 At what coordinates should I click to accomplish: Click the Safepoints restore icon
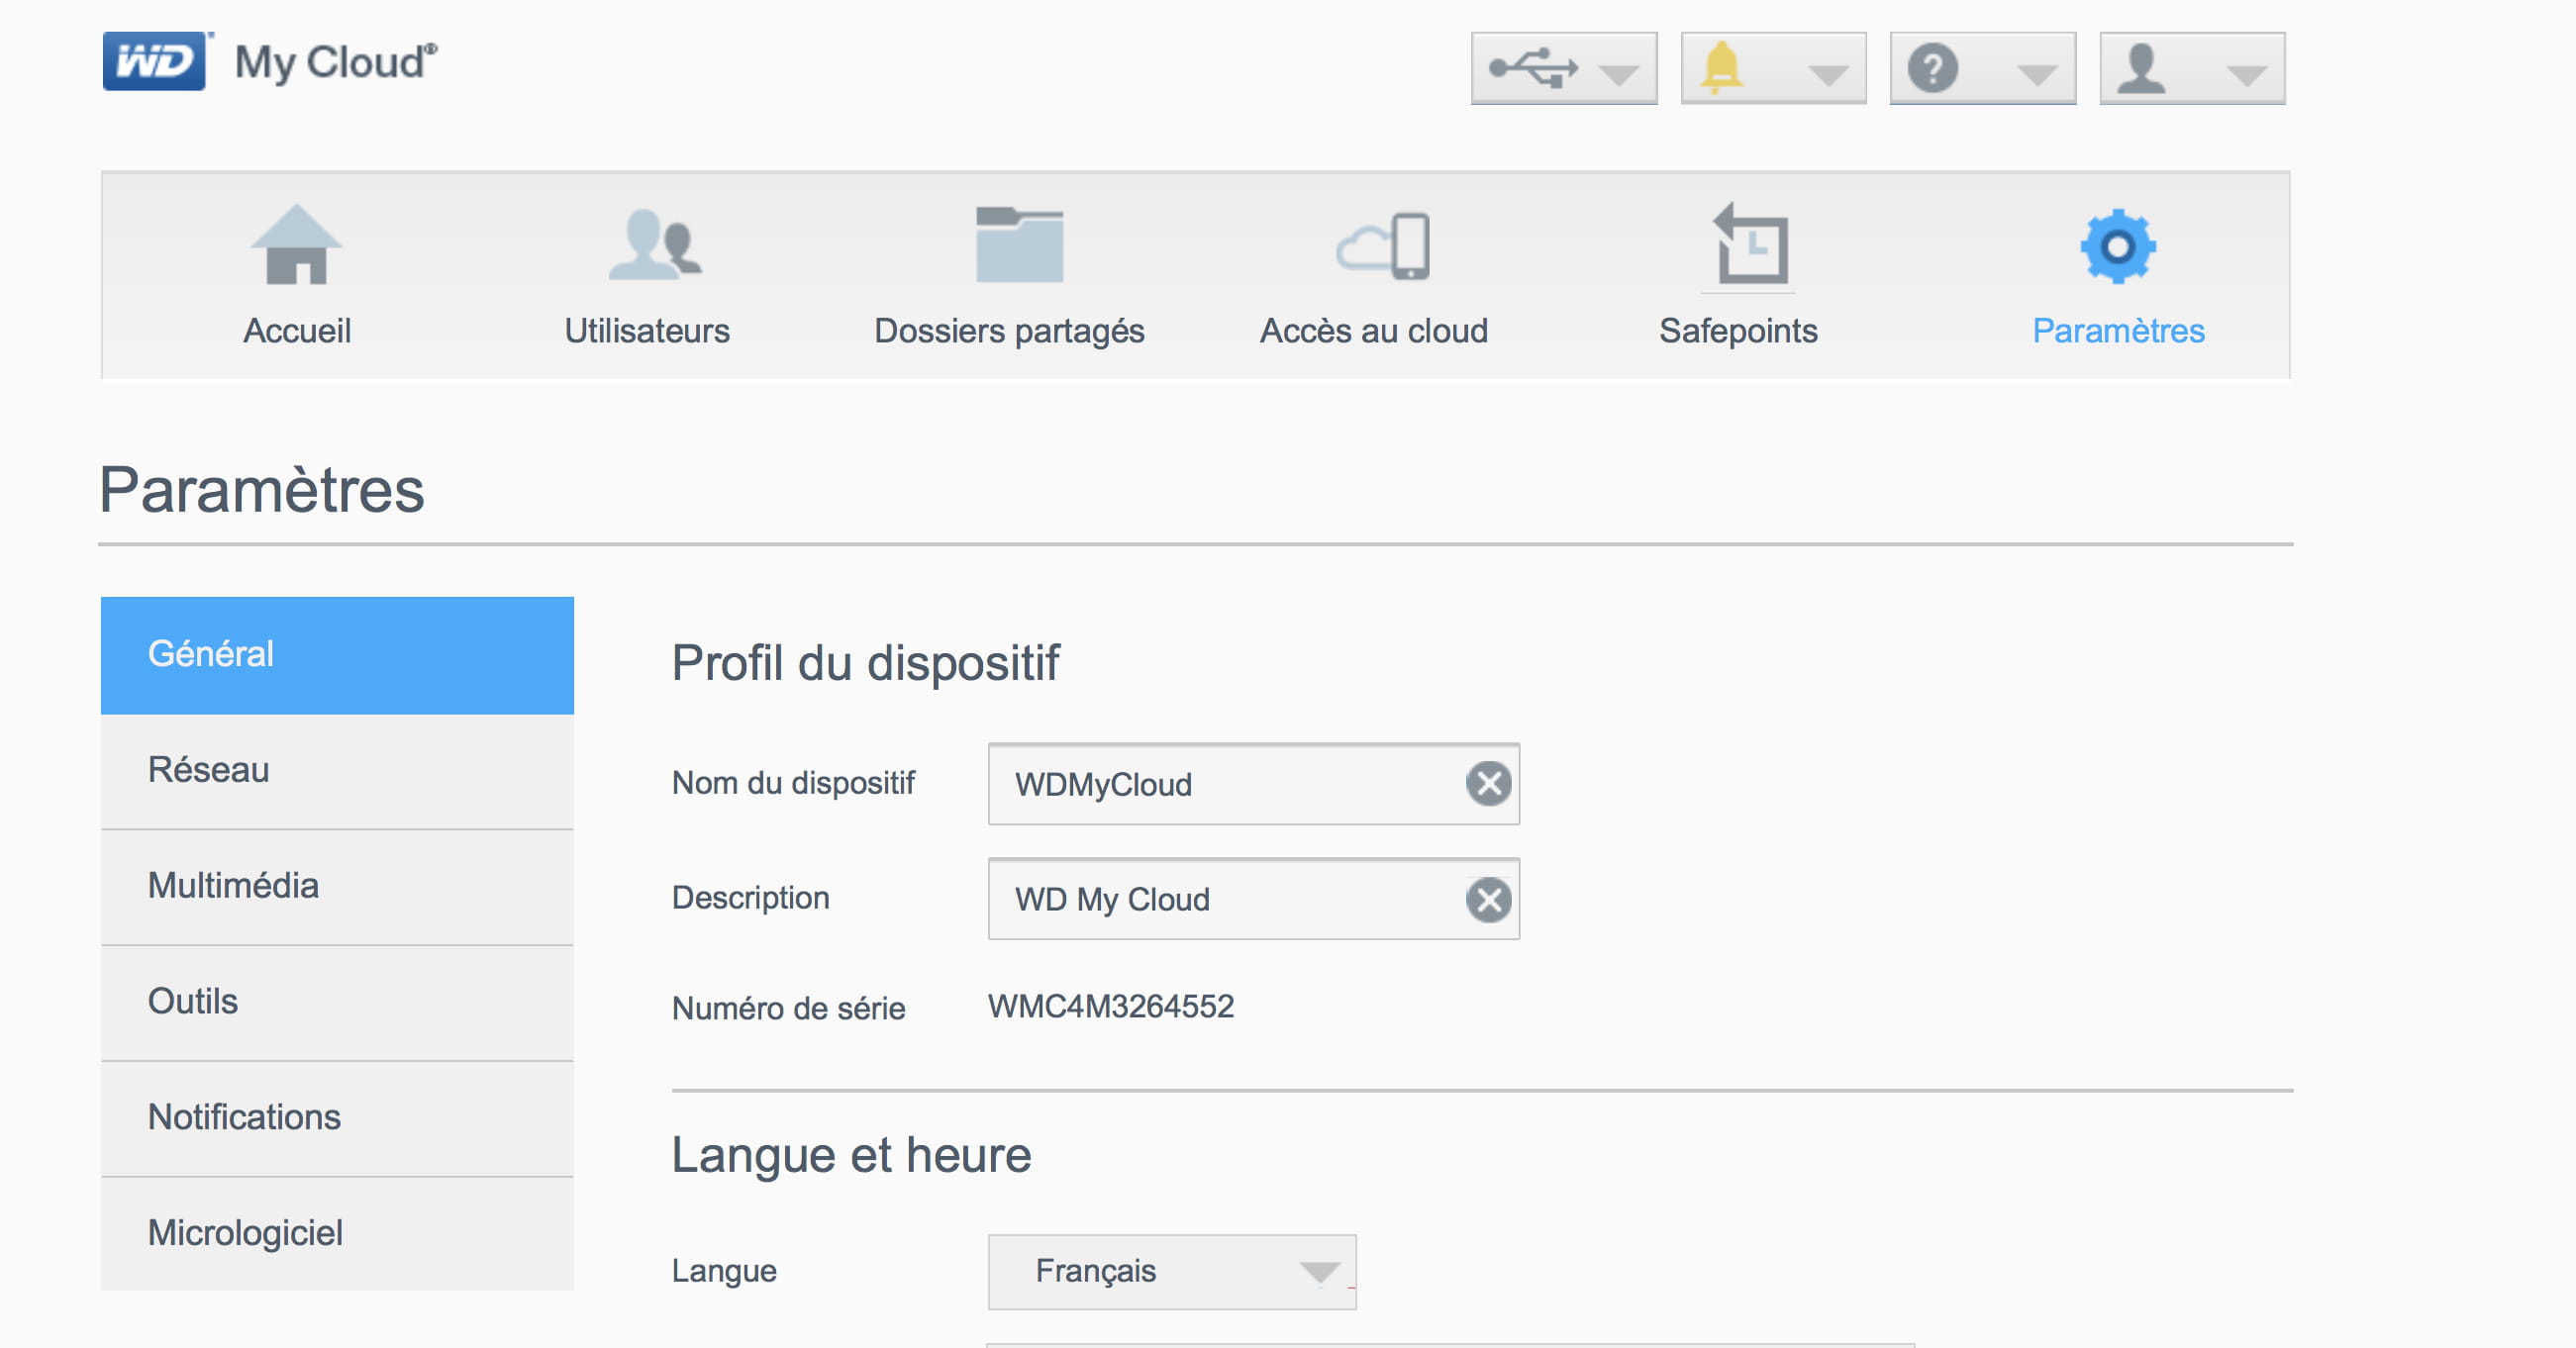(1750, 244)
